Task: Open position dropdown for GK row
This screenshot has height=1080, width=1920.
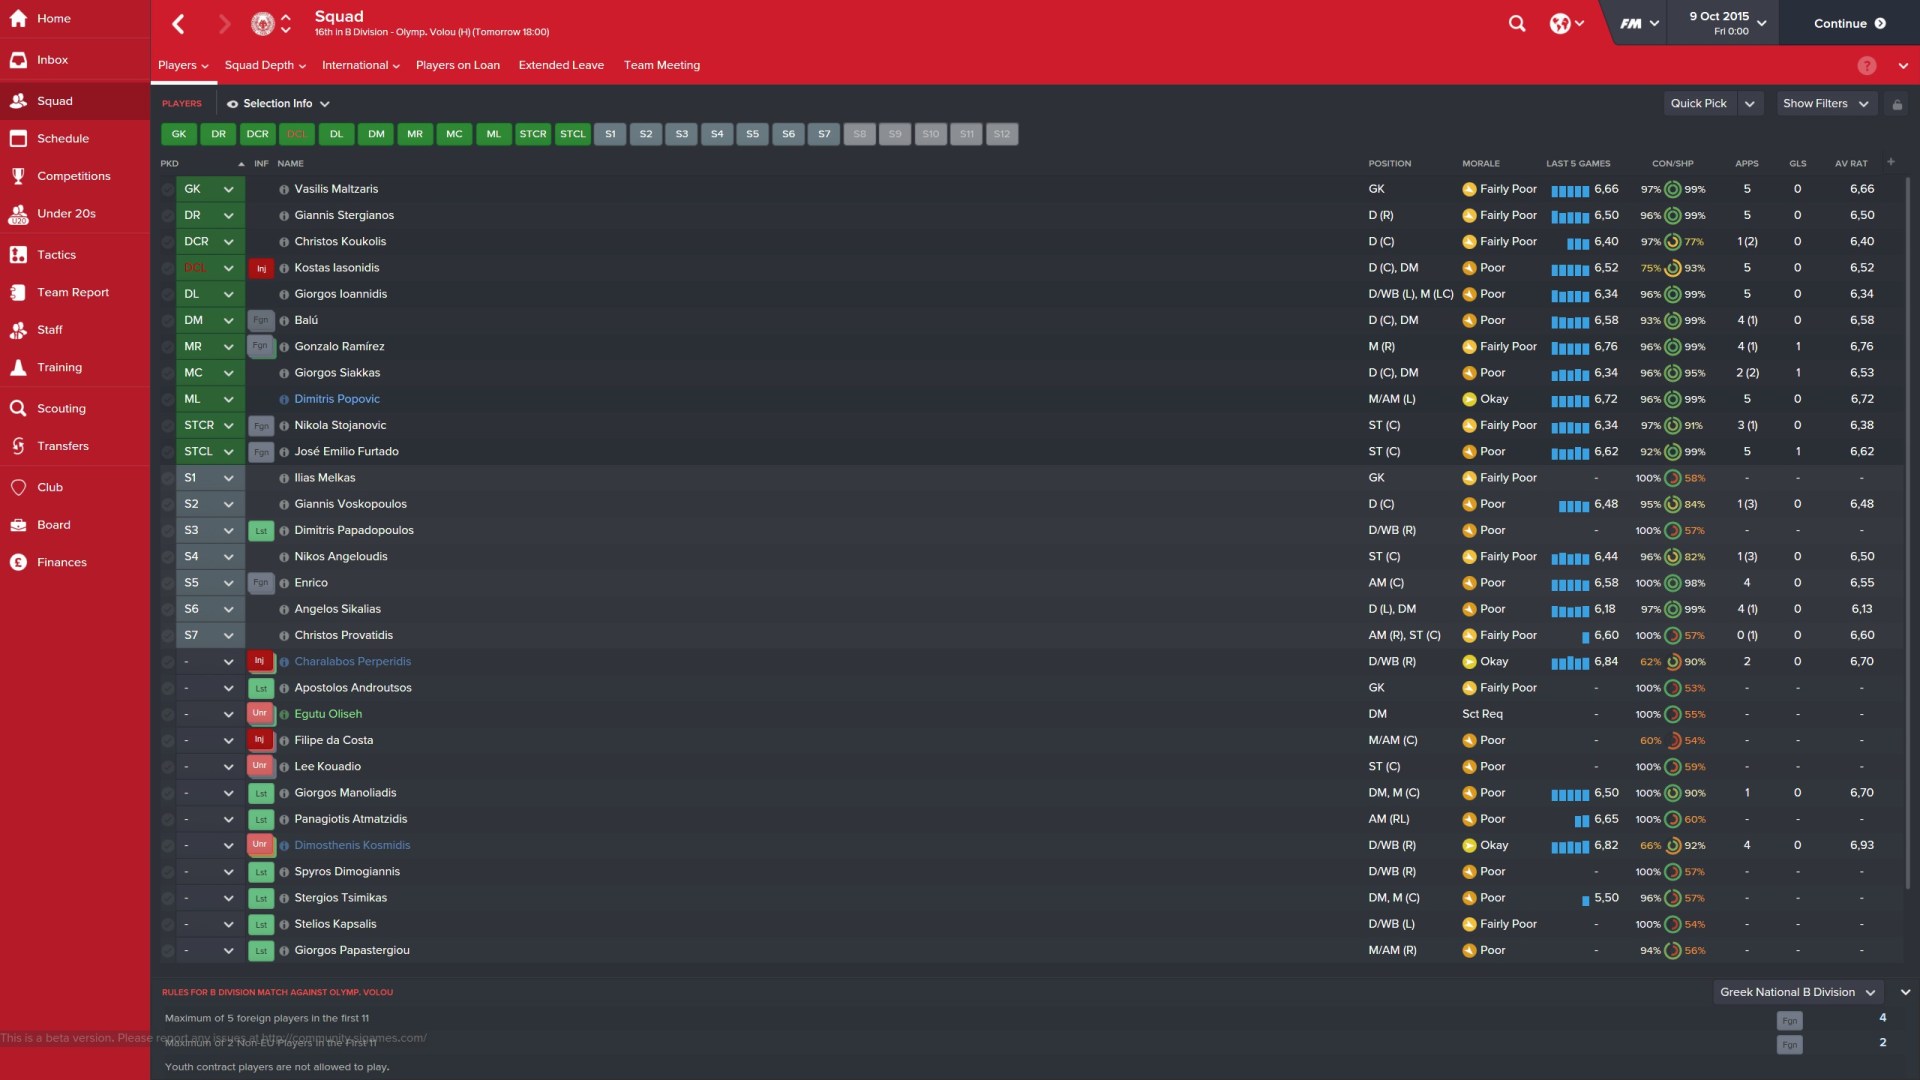Action: 228,189
